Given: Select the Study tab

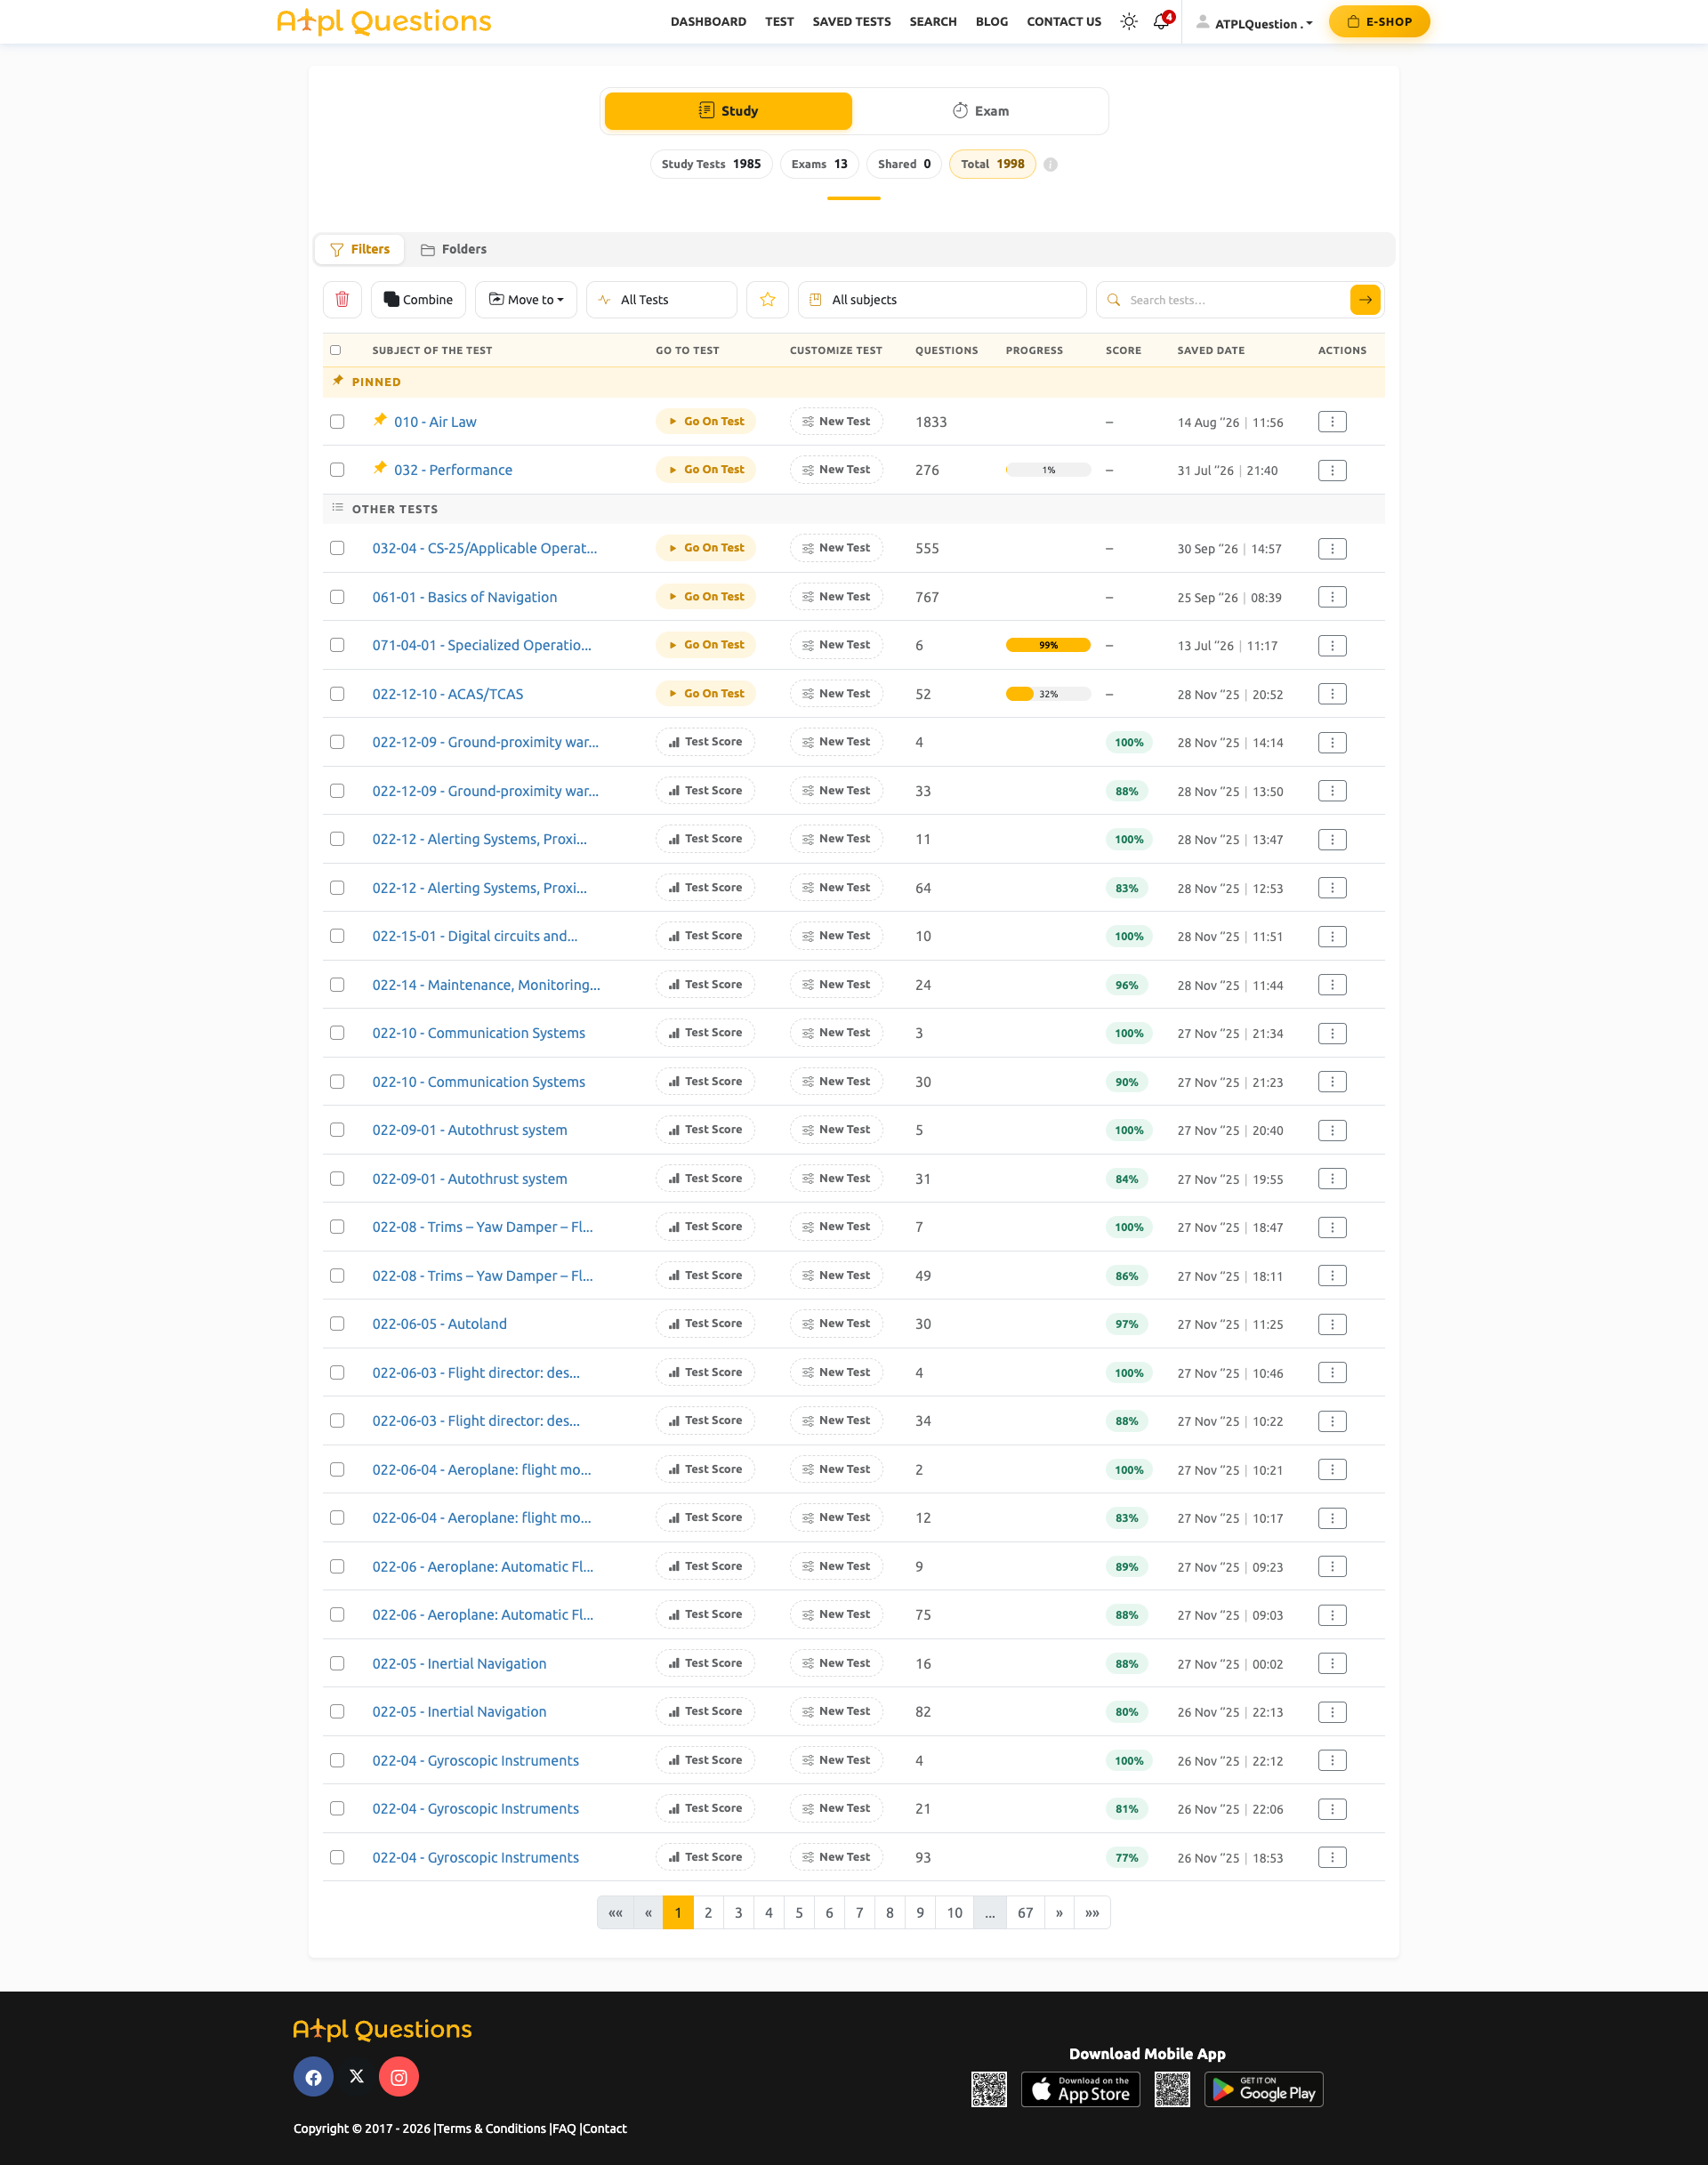Looking at the screenshot, I should click(728, 111).
